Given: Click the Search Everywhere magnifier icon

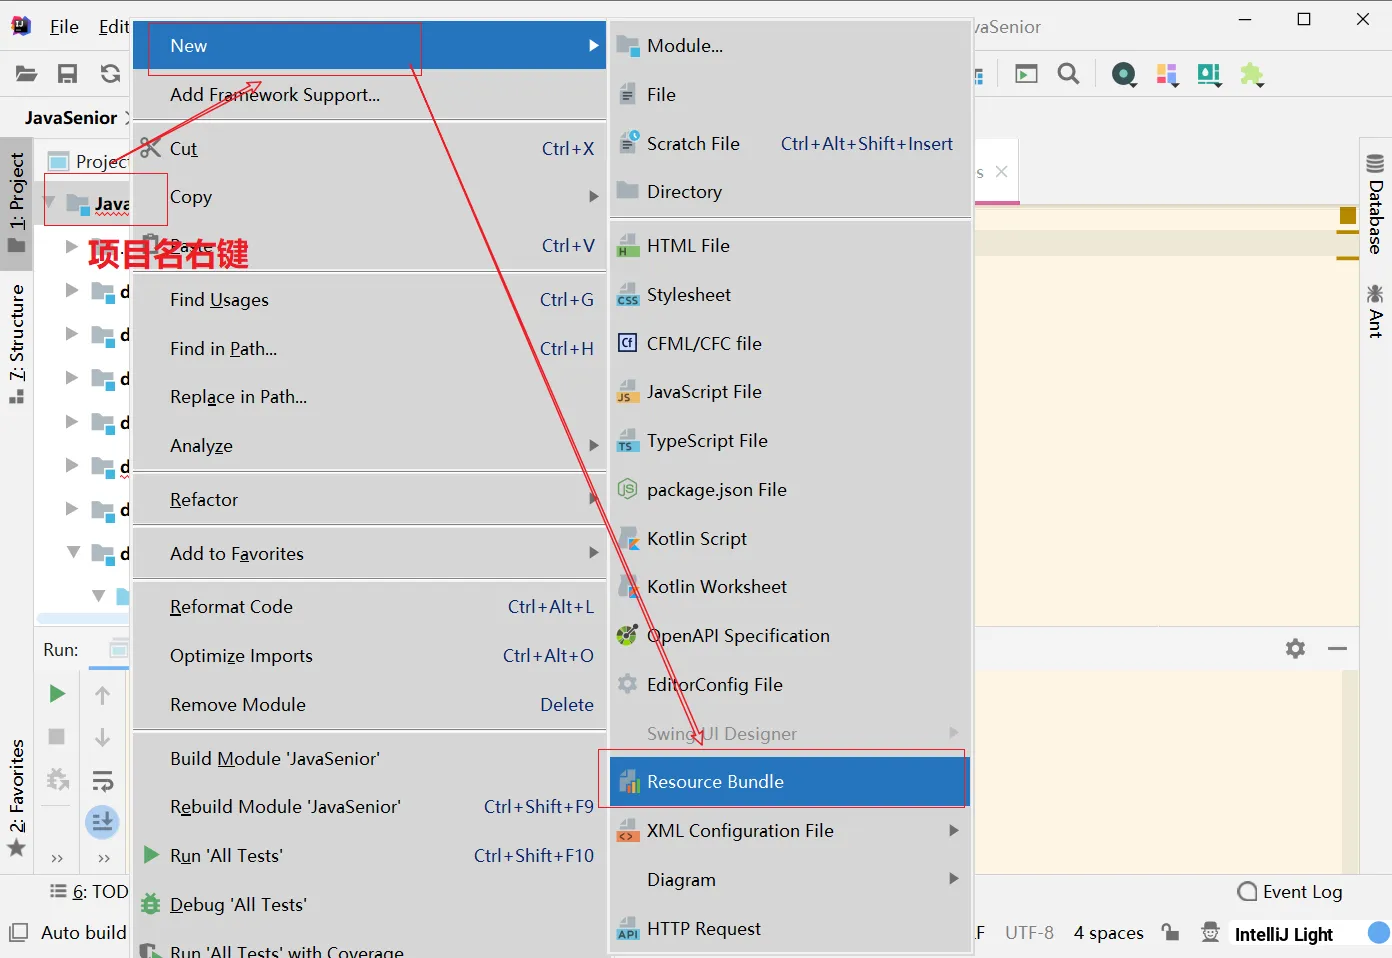Looking at the screenshot, I should 1068,74.
